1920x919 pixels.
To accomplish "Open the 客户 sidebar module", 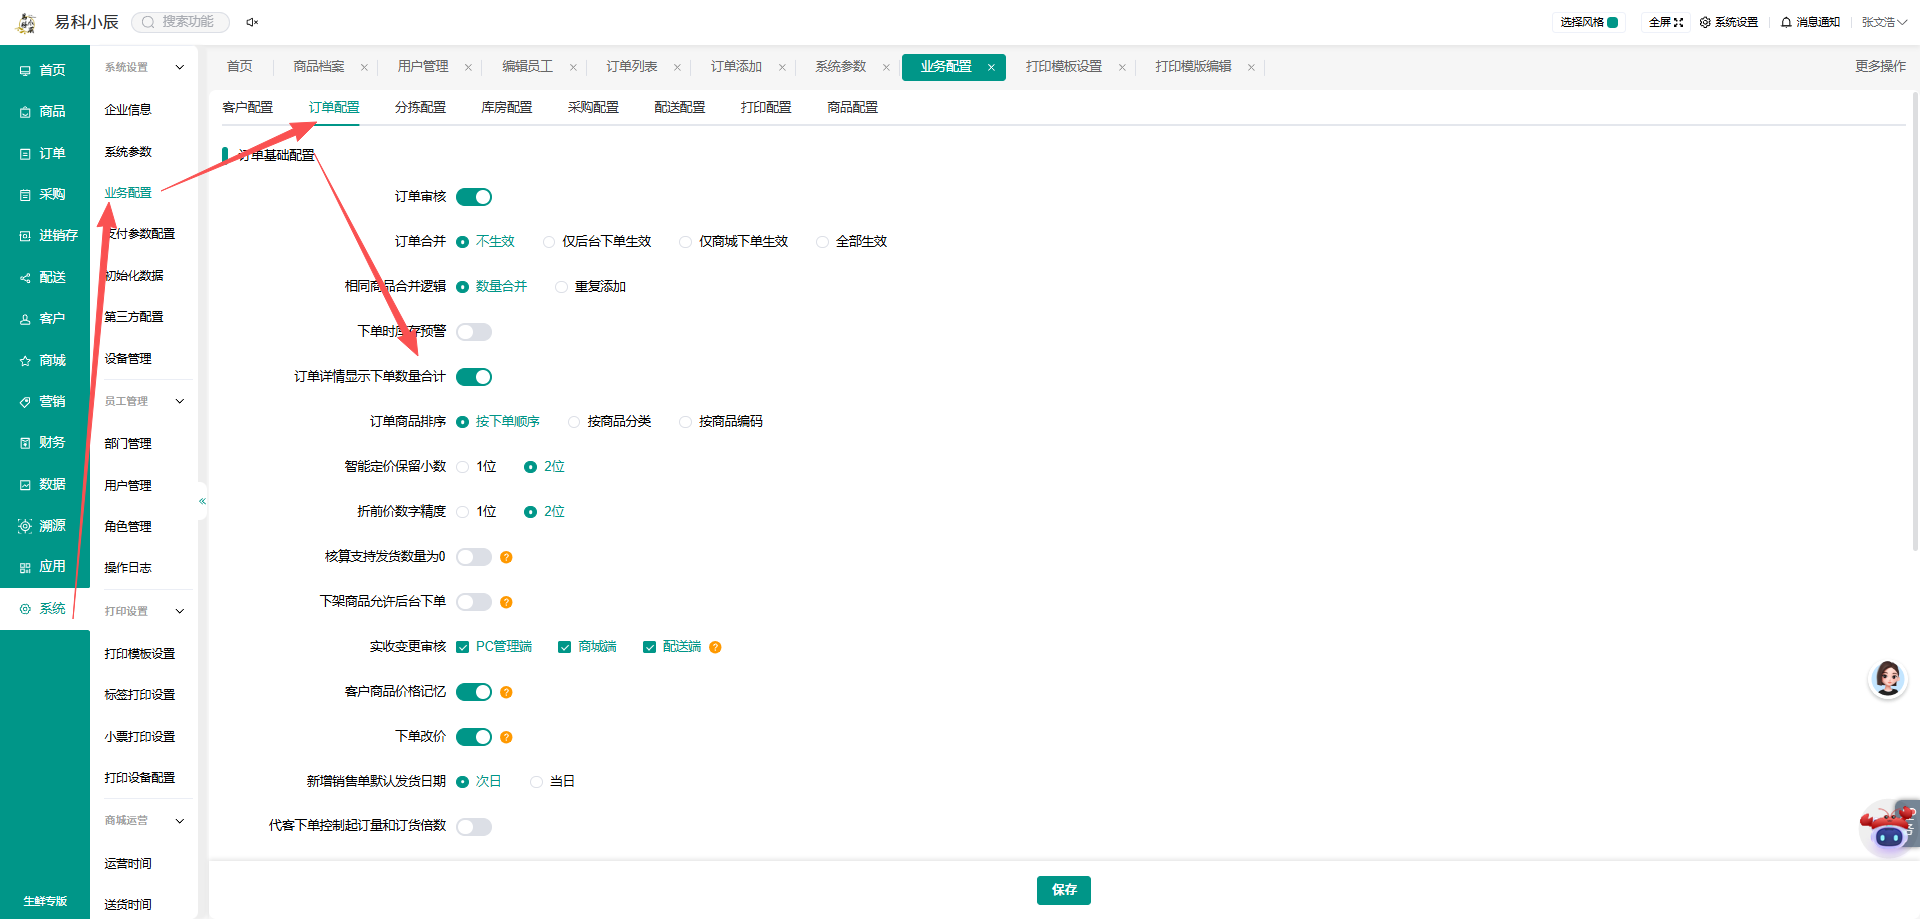I will [x=44, y=319].
